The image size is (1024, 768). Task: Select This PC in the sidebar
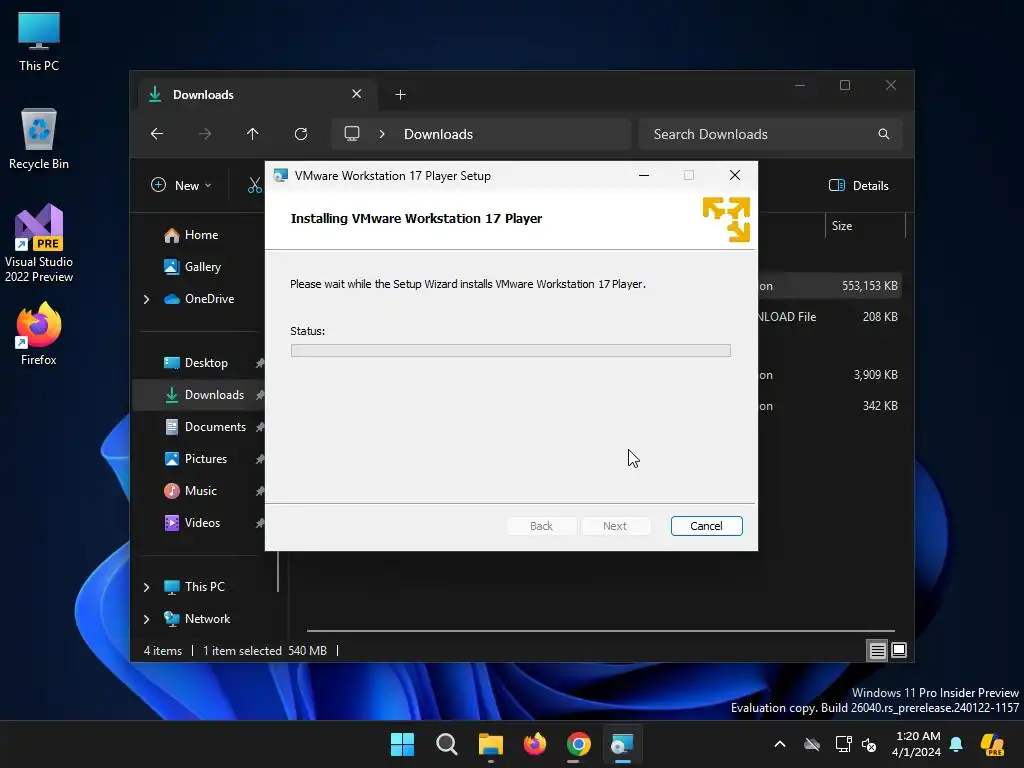point(204,587)
